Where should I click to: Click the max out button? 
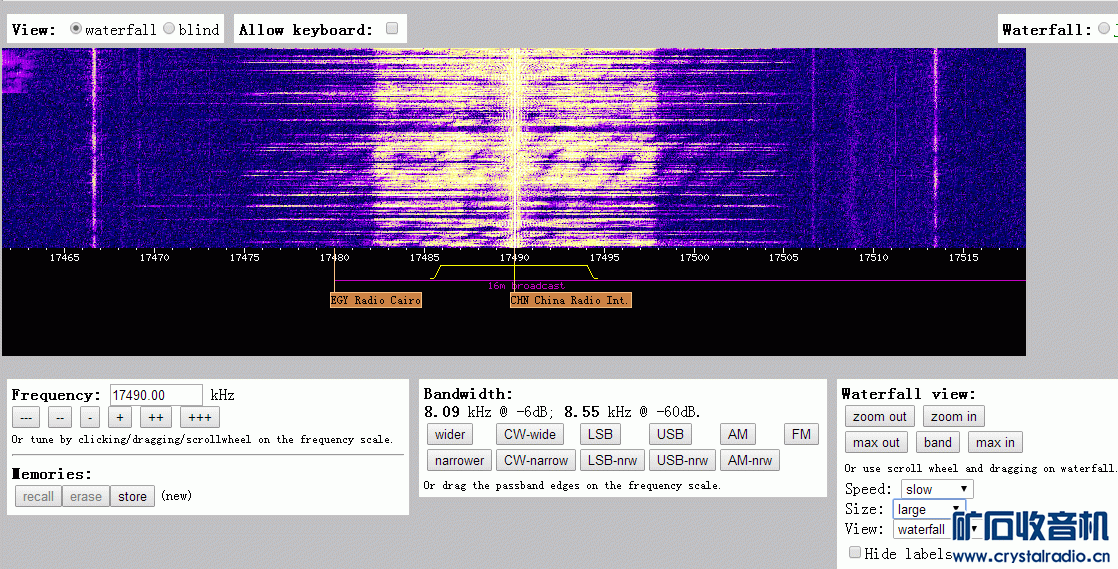click(876, 442)
